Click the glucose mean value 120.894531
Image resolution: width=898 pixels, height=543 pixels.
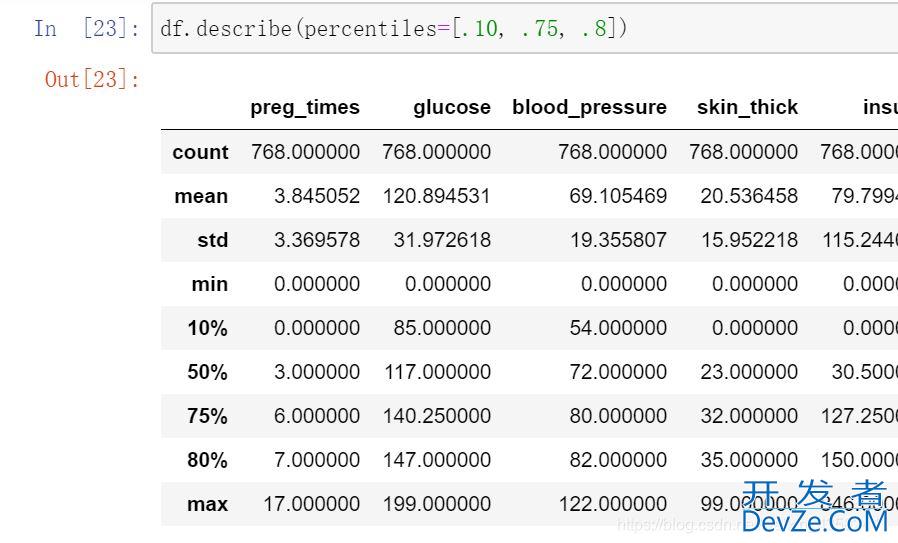click(436, 196)
